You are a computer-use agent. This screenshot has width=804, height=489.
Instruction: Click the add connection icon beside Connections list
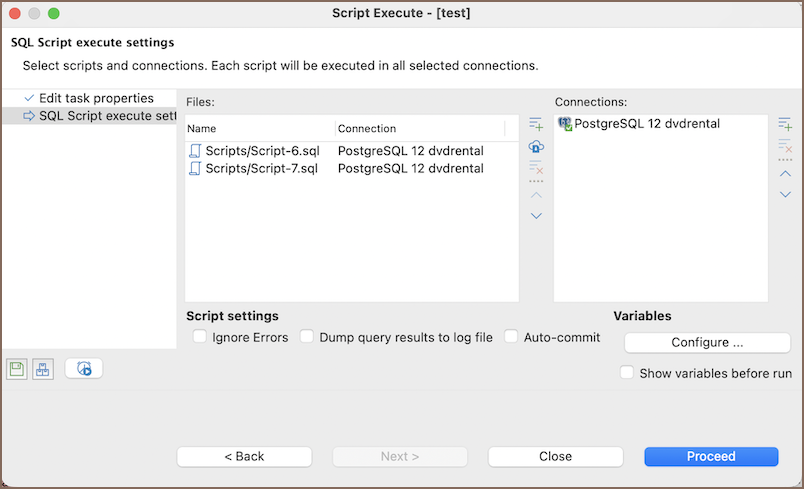785,124
